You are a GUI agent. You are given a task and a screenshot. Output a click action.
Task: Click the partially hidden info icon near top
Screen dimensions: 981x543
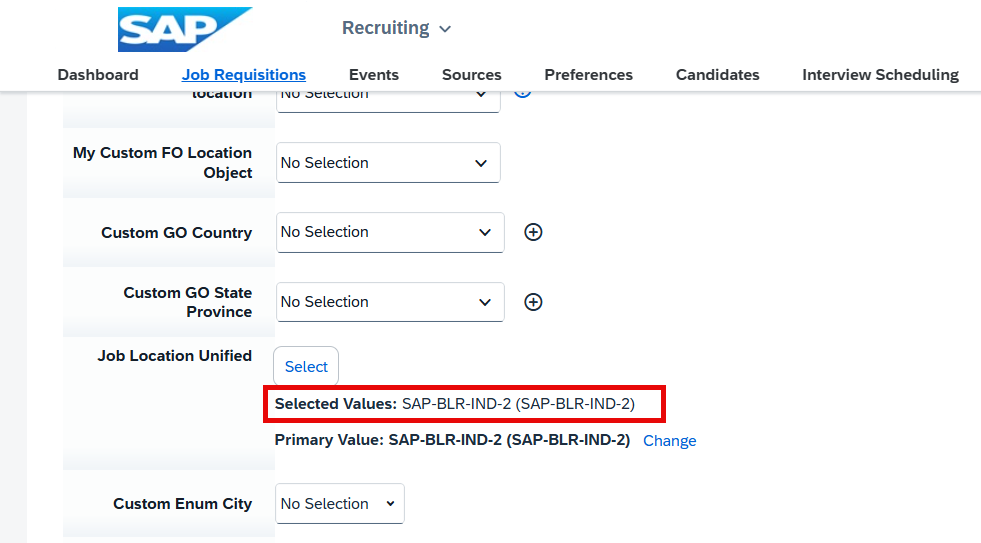tap(522, 94)
